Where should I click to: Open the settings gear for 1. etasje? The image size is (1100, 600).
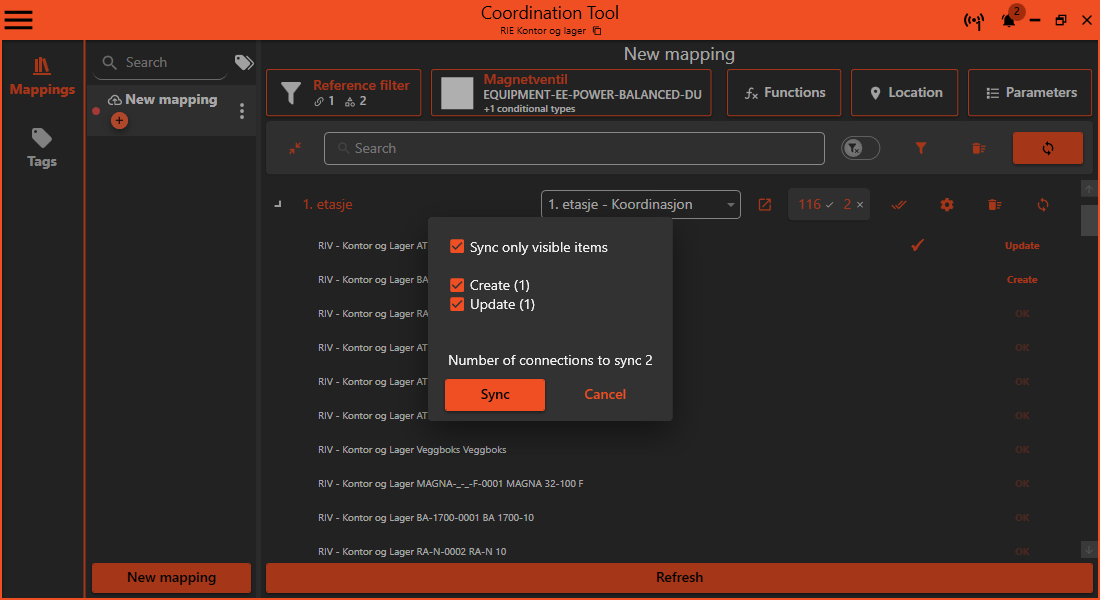(x=946, y=204)
